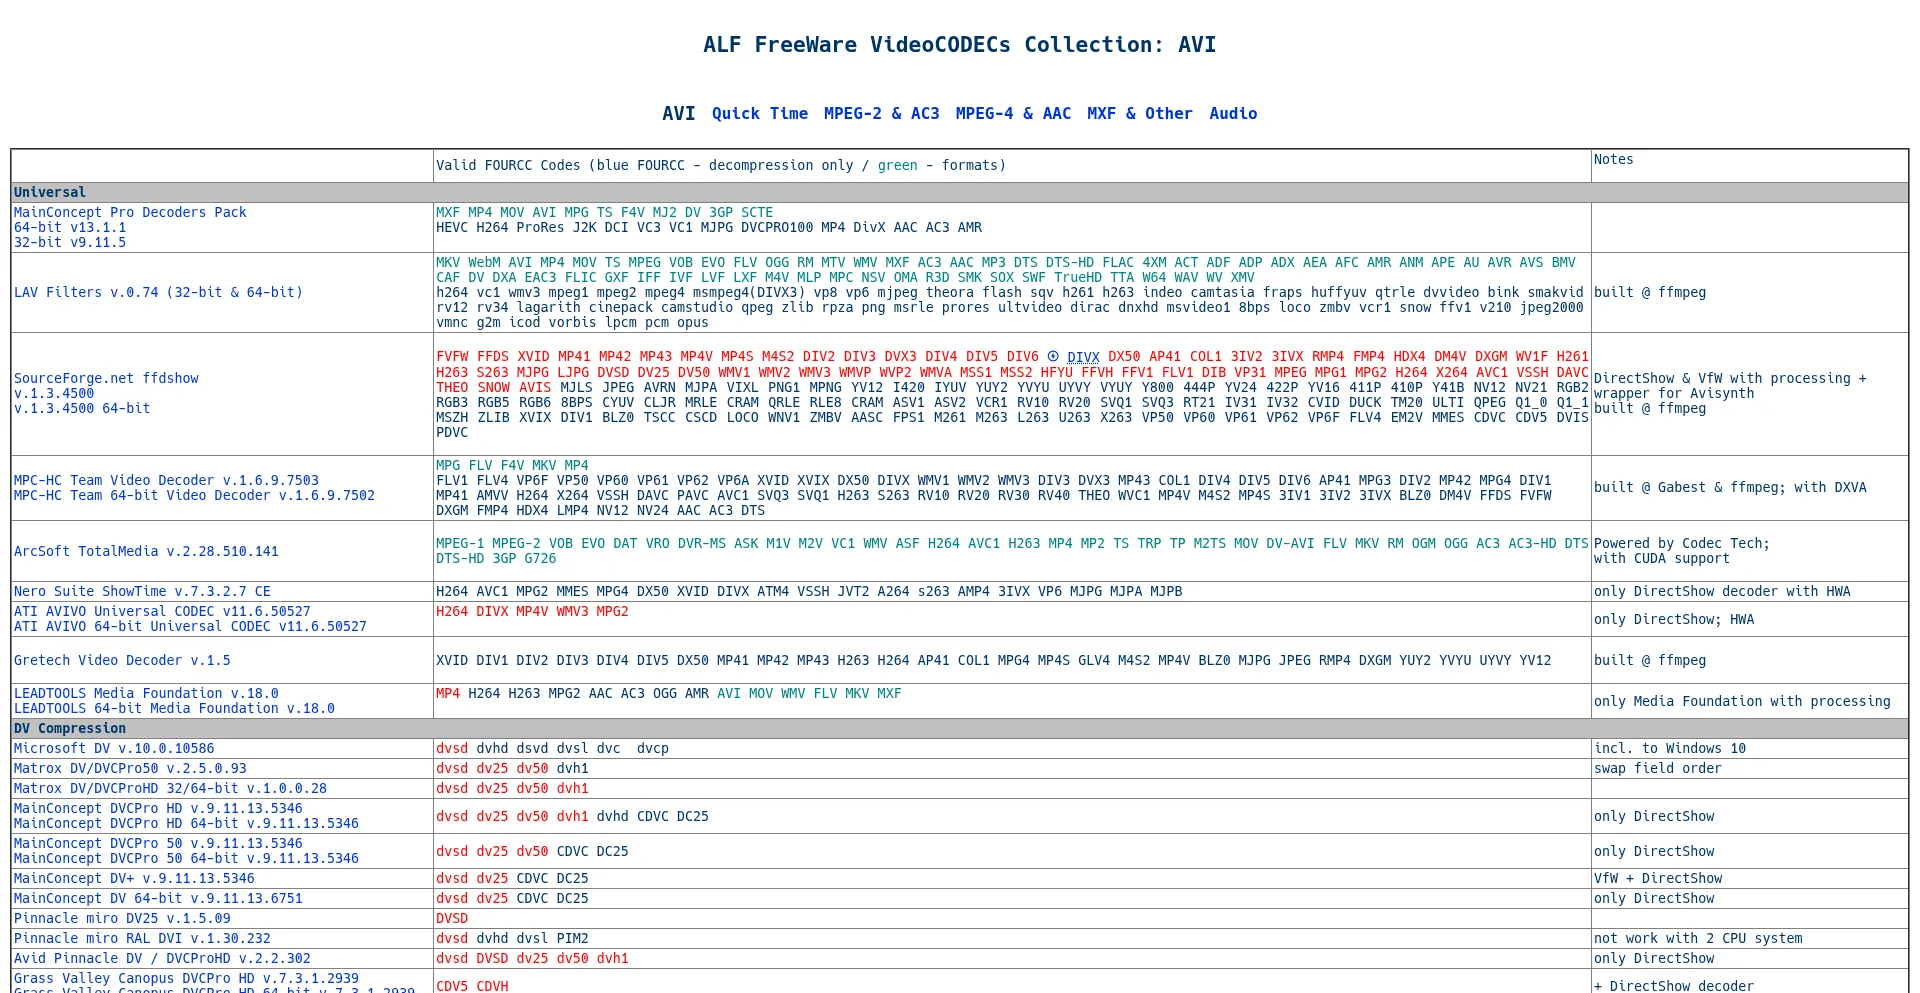1920x993 pixels.
Task: Download the 64-bit v13.1.1 decoders pack
Action: (x=70, y=227)
